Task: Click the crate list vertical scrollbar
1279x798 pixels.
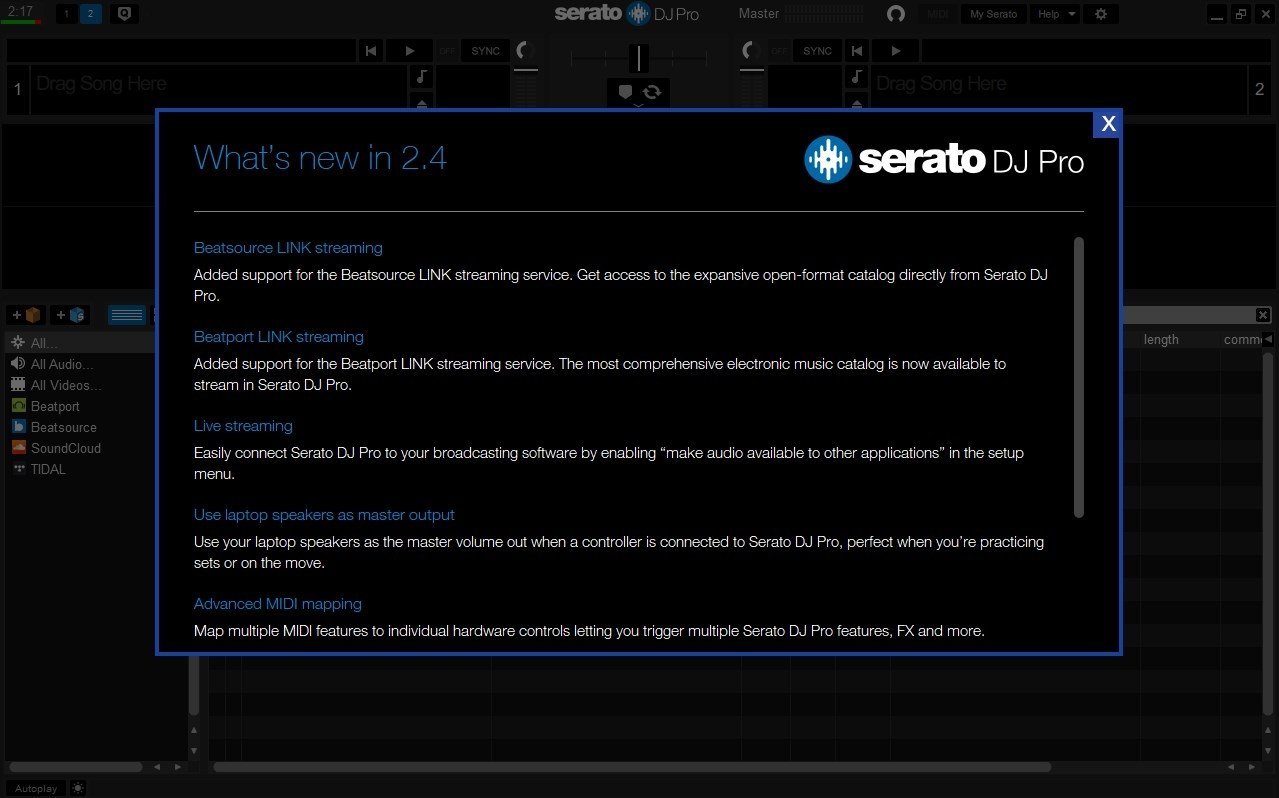Action: pyautogui.click(x=194, y=685)
